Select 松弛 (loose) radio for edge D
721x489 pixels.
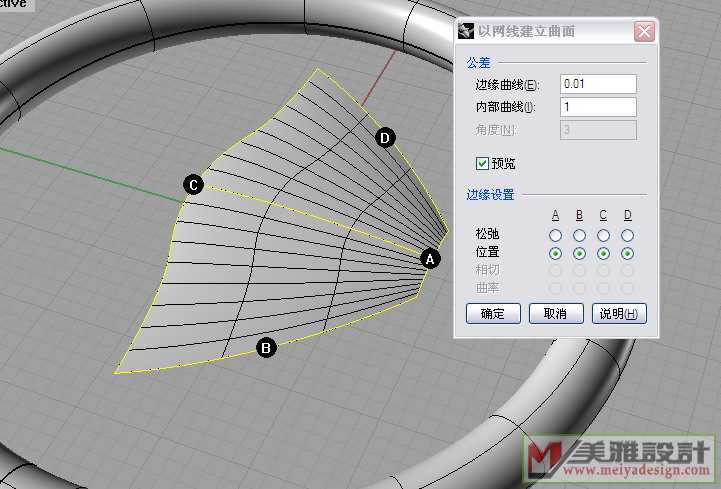(628, 235)
